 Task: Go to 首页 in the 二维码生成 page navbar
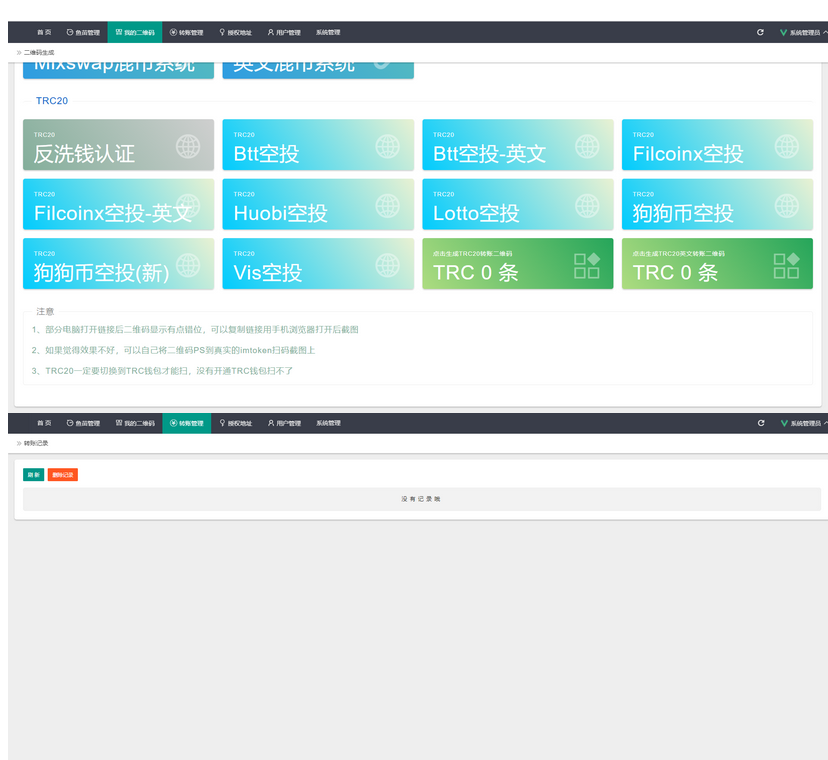[x=44, y=32]
